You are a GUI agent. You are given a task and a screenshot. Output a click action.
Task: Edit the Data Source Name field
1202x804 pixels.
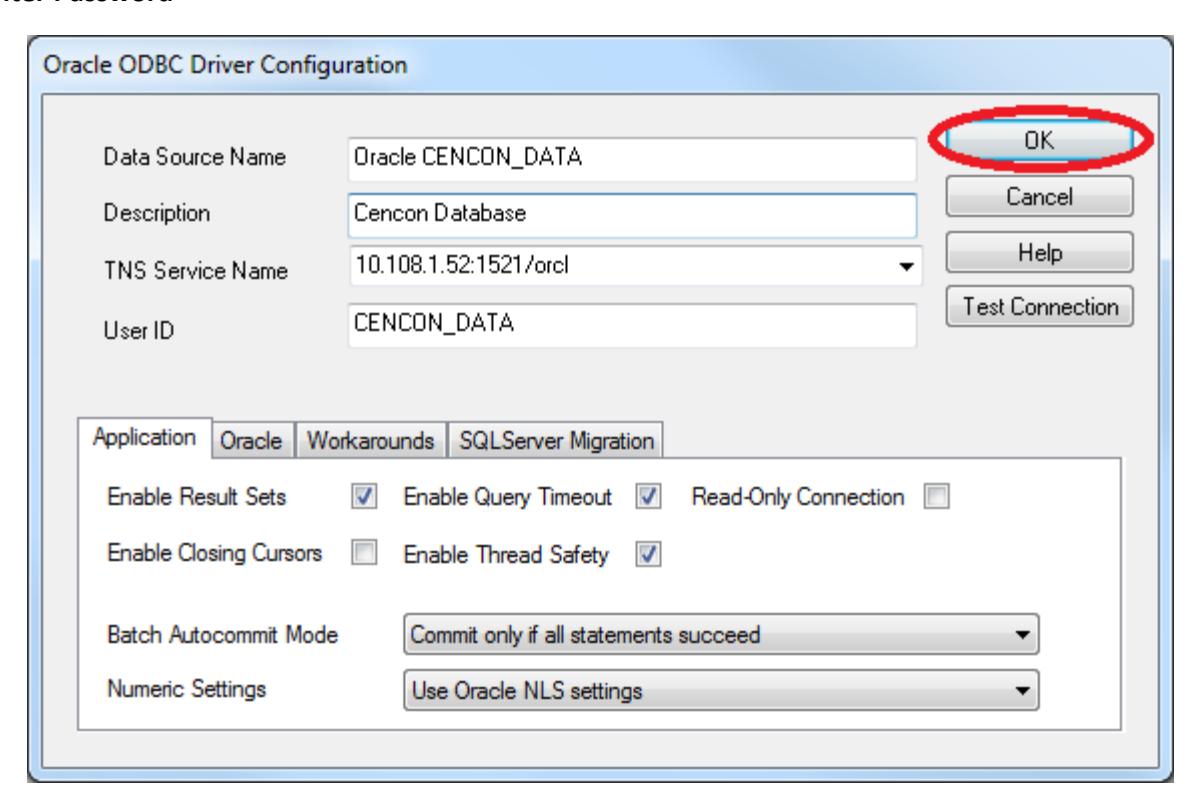click(x=631, y=158)
